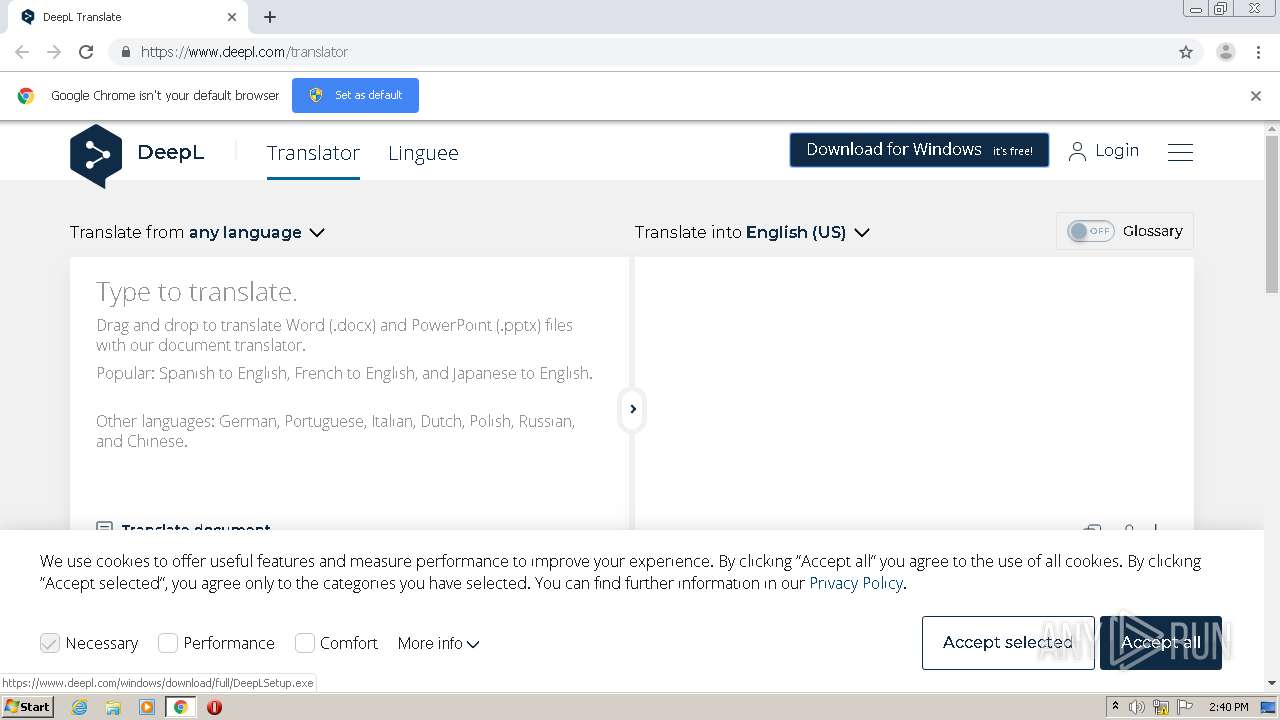Click the address bar URL field
The image size is (1280, 720).
tap(655, 52)
